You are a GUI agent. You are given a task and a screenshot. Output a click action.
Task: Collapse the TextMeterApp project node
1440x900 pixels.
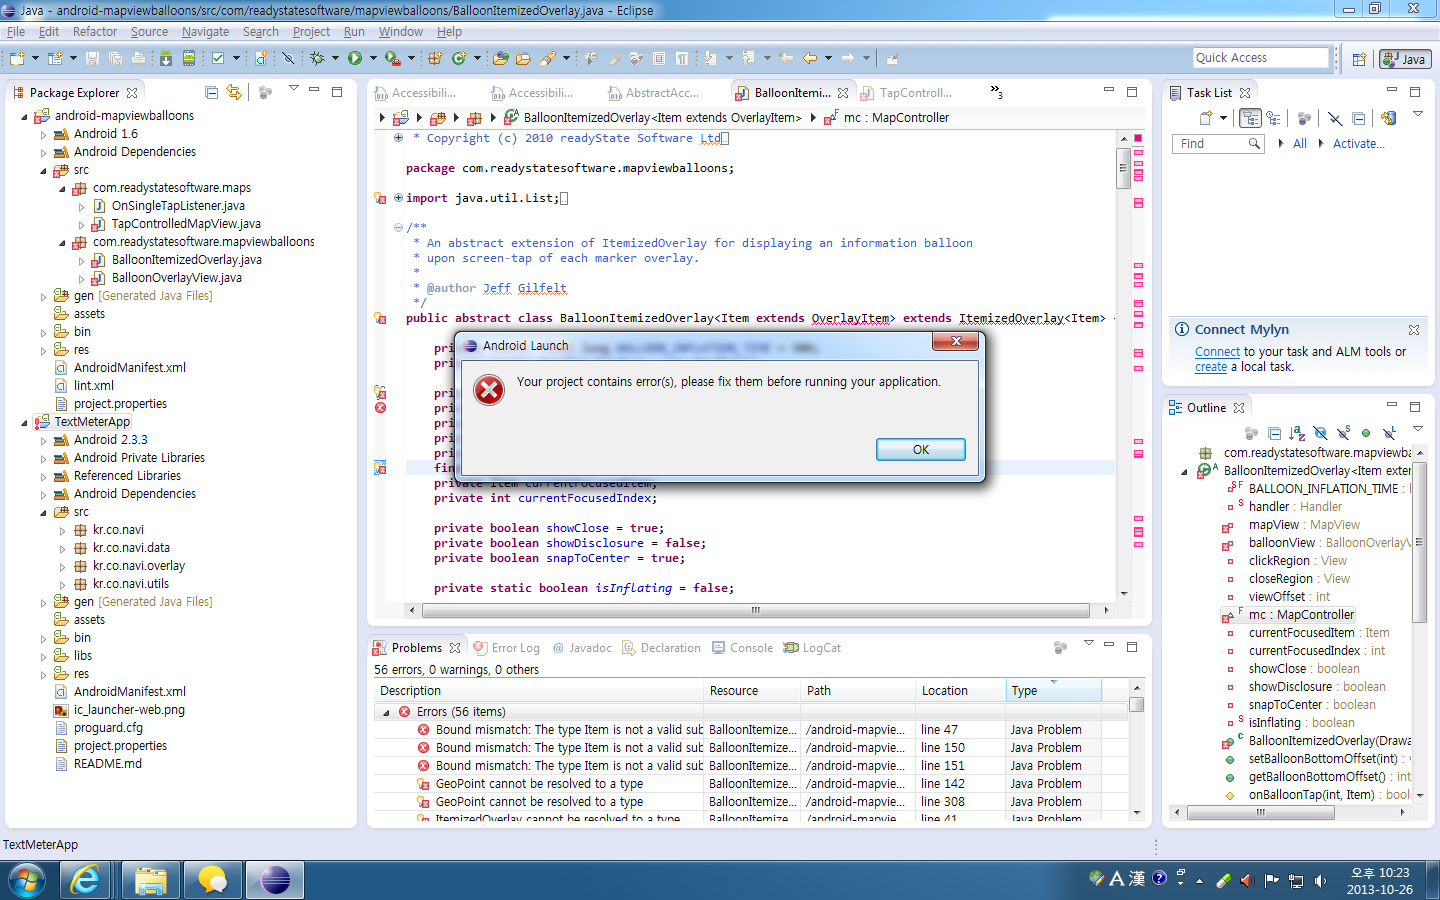click(25, 422)
